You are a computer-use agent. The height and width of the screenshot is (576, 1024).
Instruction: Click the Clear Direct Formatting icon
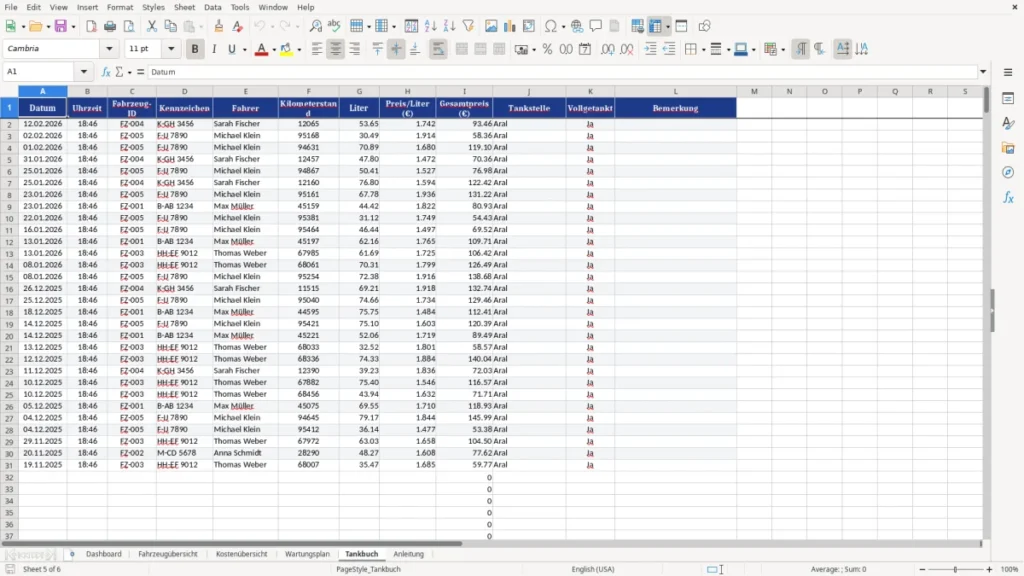click(x=238, y=26)
